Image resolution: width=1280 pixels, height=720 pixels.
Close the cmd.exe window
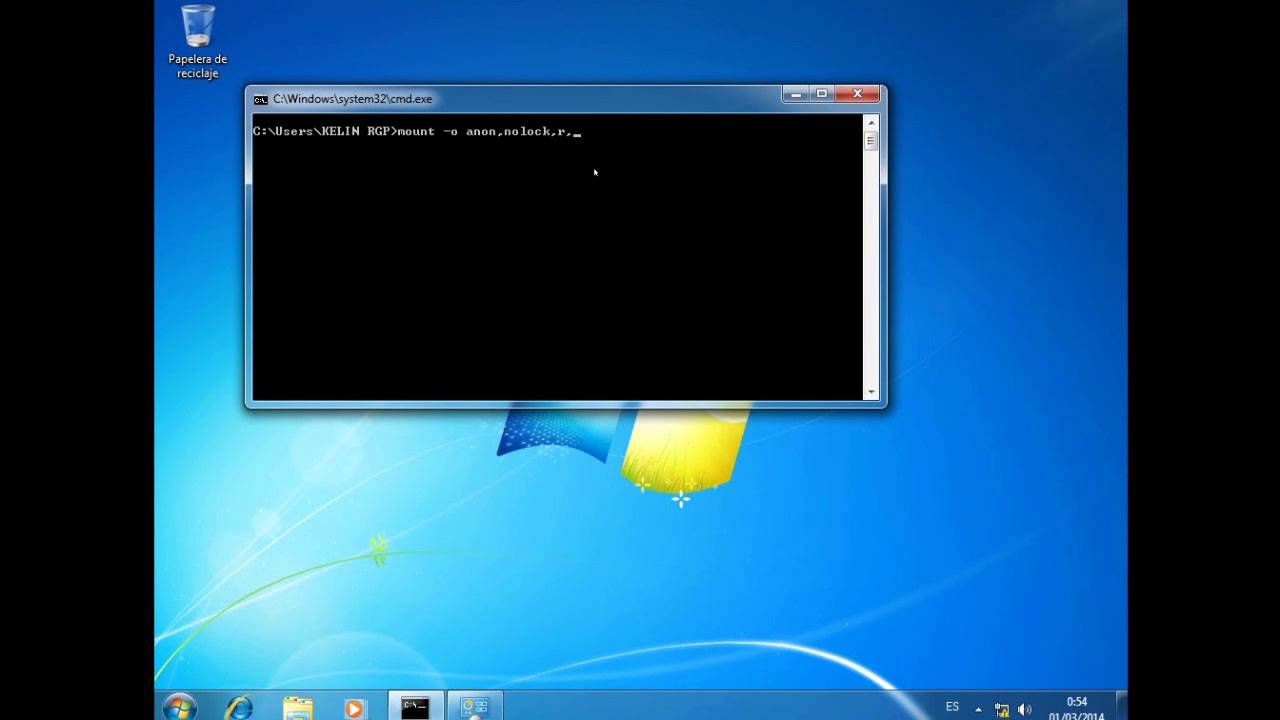(x=857, y=94)
